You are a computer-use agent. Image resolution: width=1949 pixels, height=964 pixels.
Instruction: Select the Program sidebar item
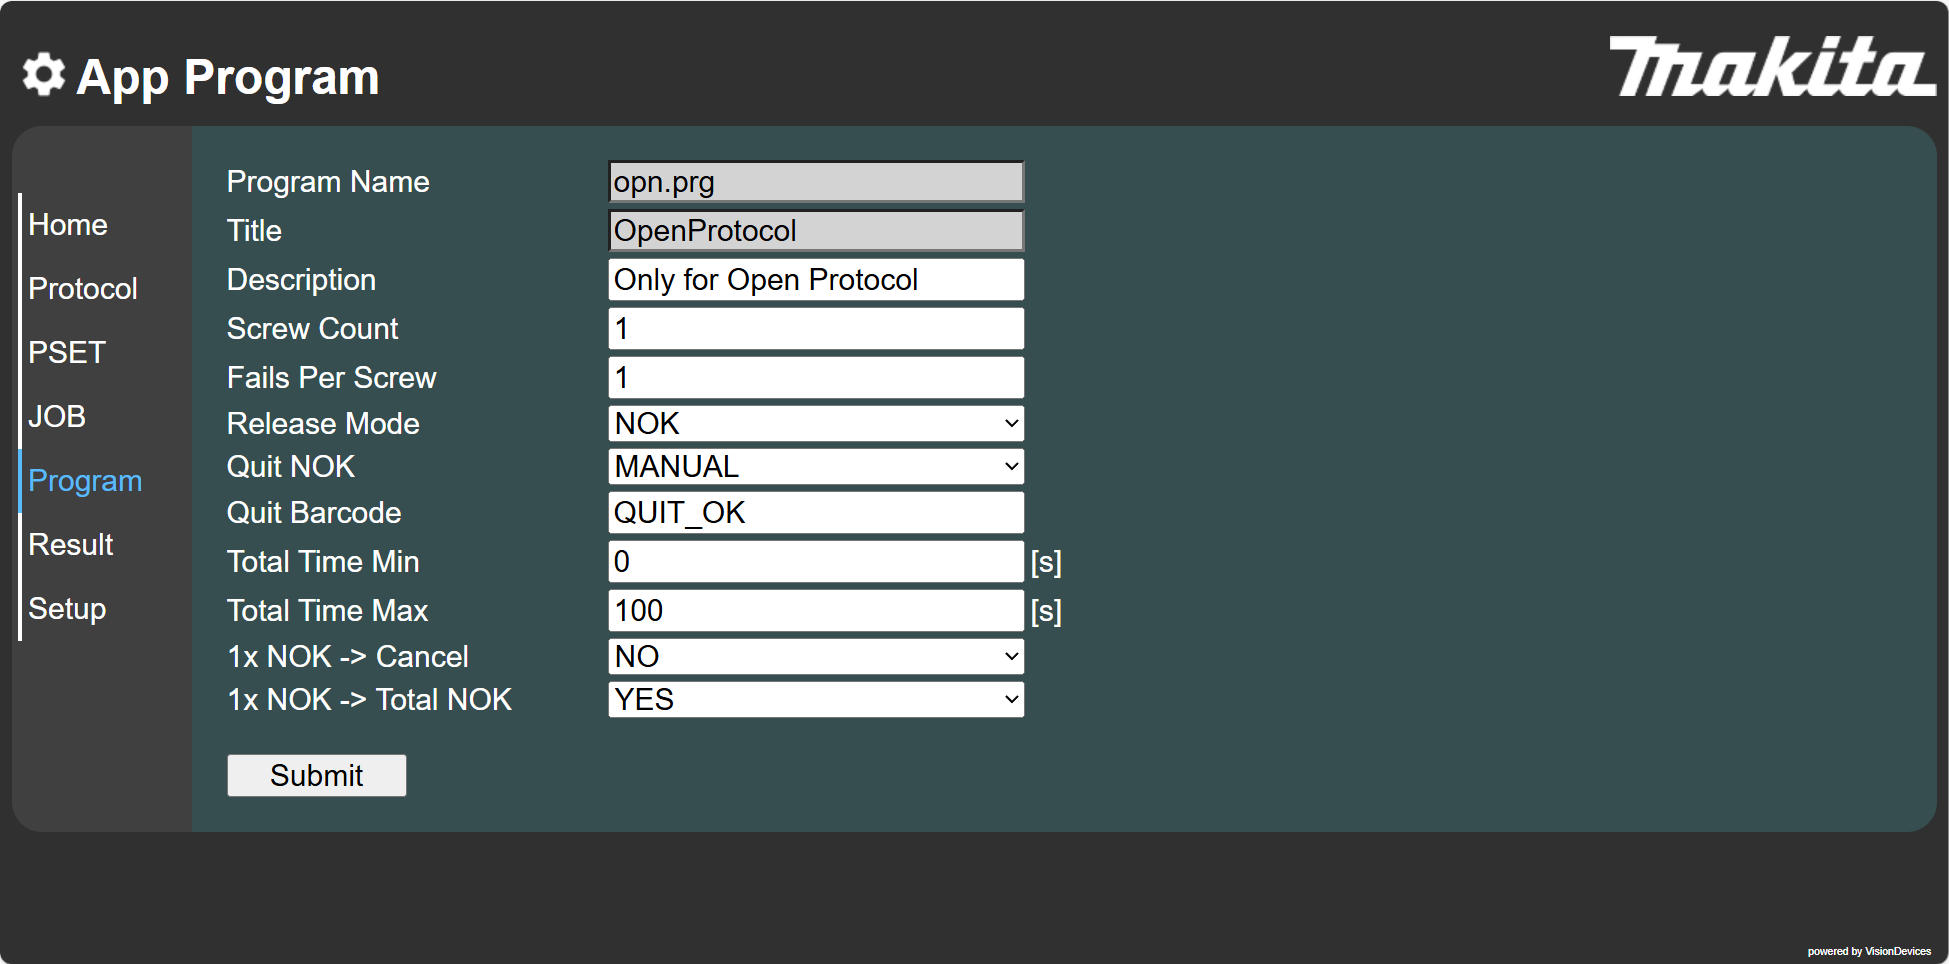(x=85, y=481)
